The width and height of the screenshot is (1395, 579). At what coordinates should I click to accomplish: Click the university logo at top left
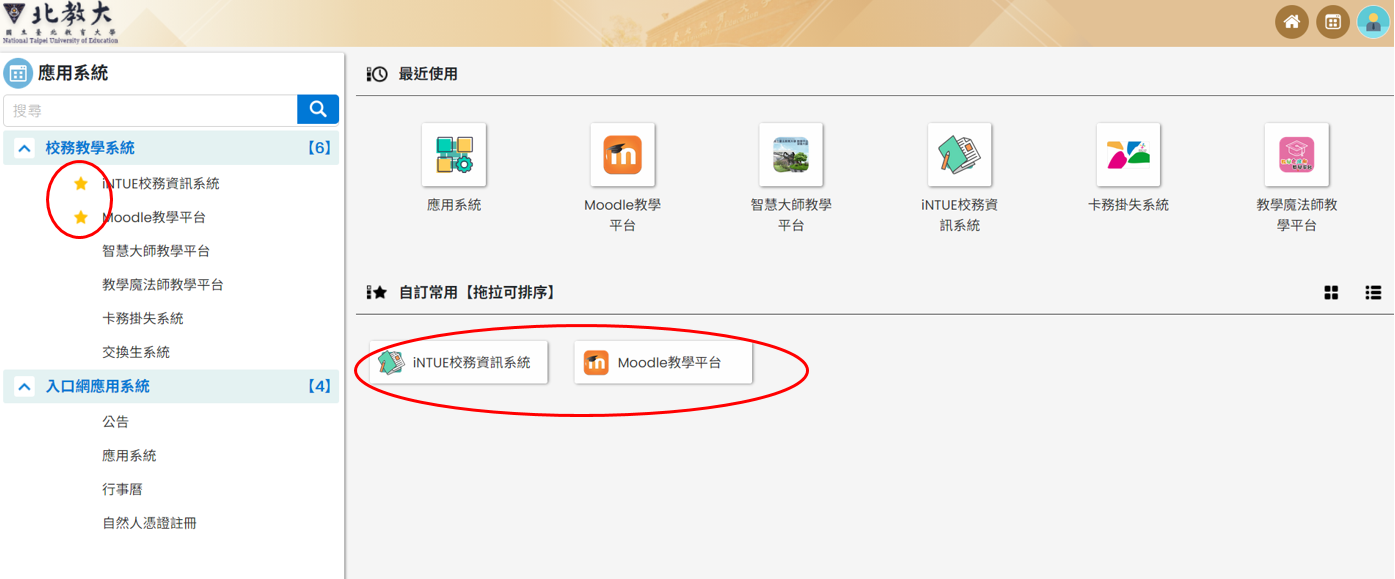pyautogui.click(x=60, y=23)
